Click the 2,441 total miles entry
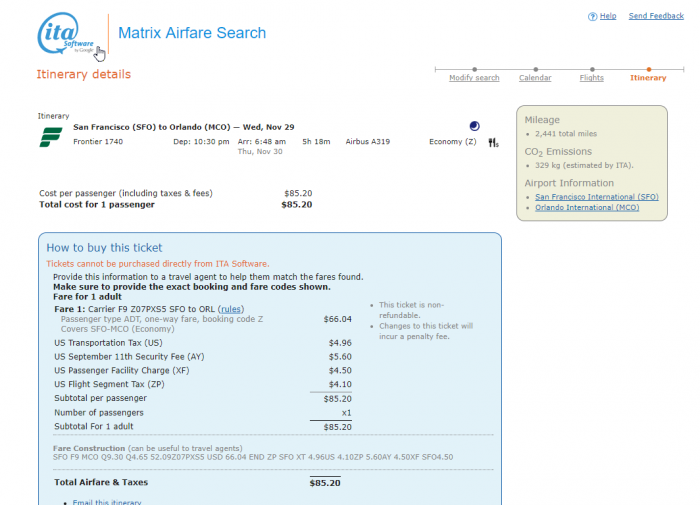The height and width of the screenshot is (505, 700). [x=566, y=134]
